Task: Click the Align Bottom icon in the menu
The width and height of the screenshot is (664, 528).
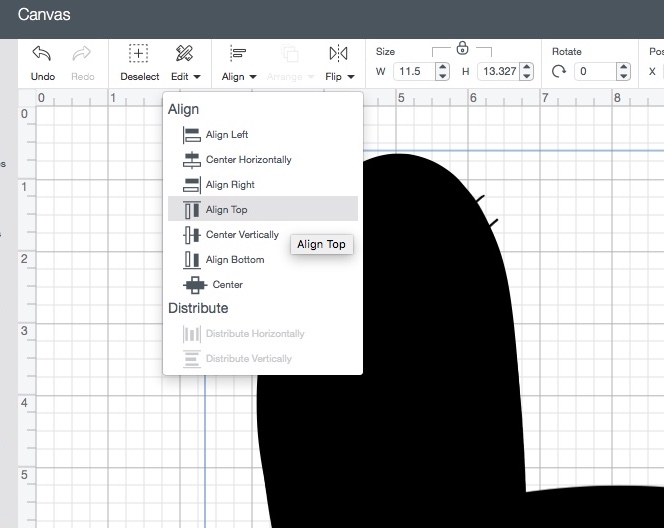Action: tap(191, 260)
